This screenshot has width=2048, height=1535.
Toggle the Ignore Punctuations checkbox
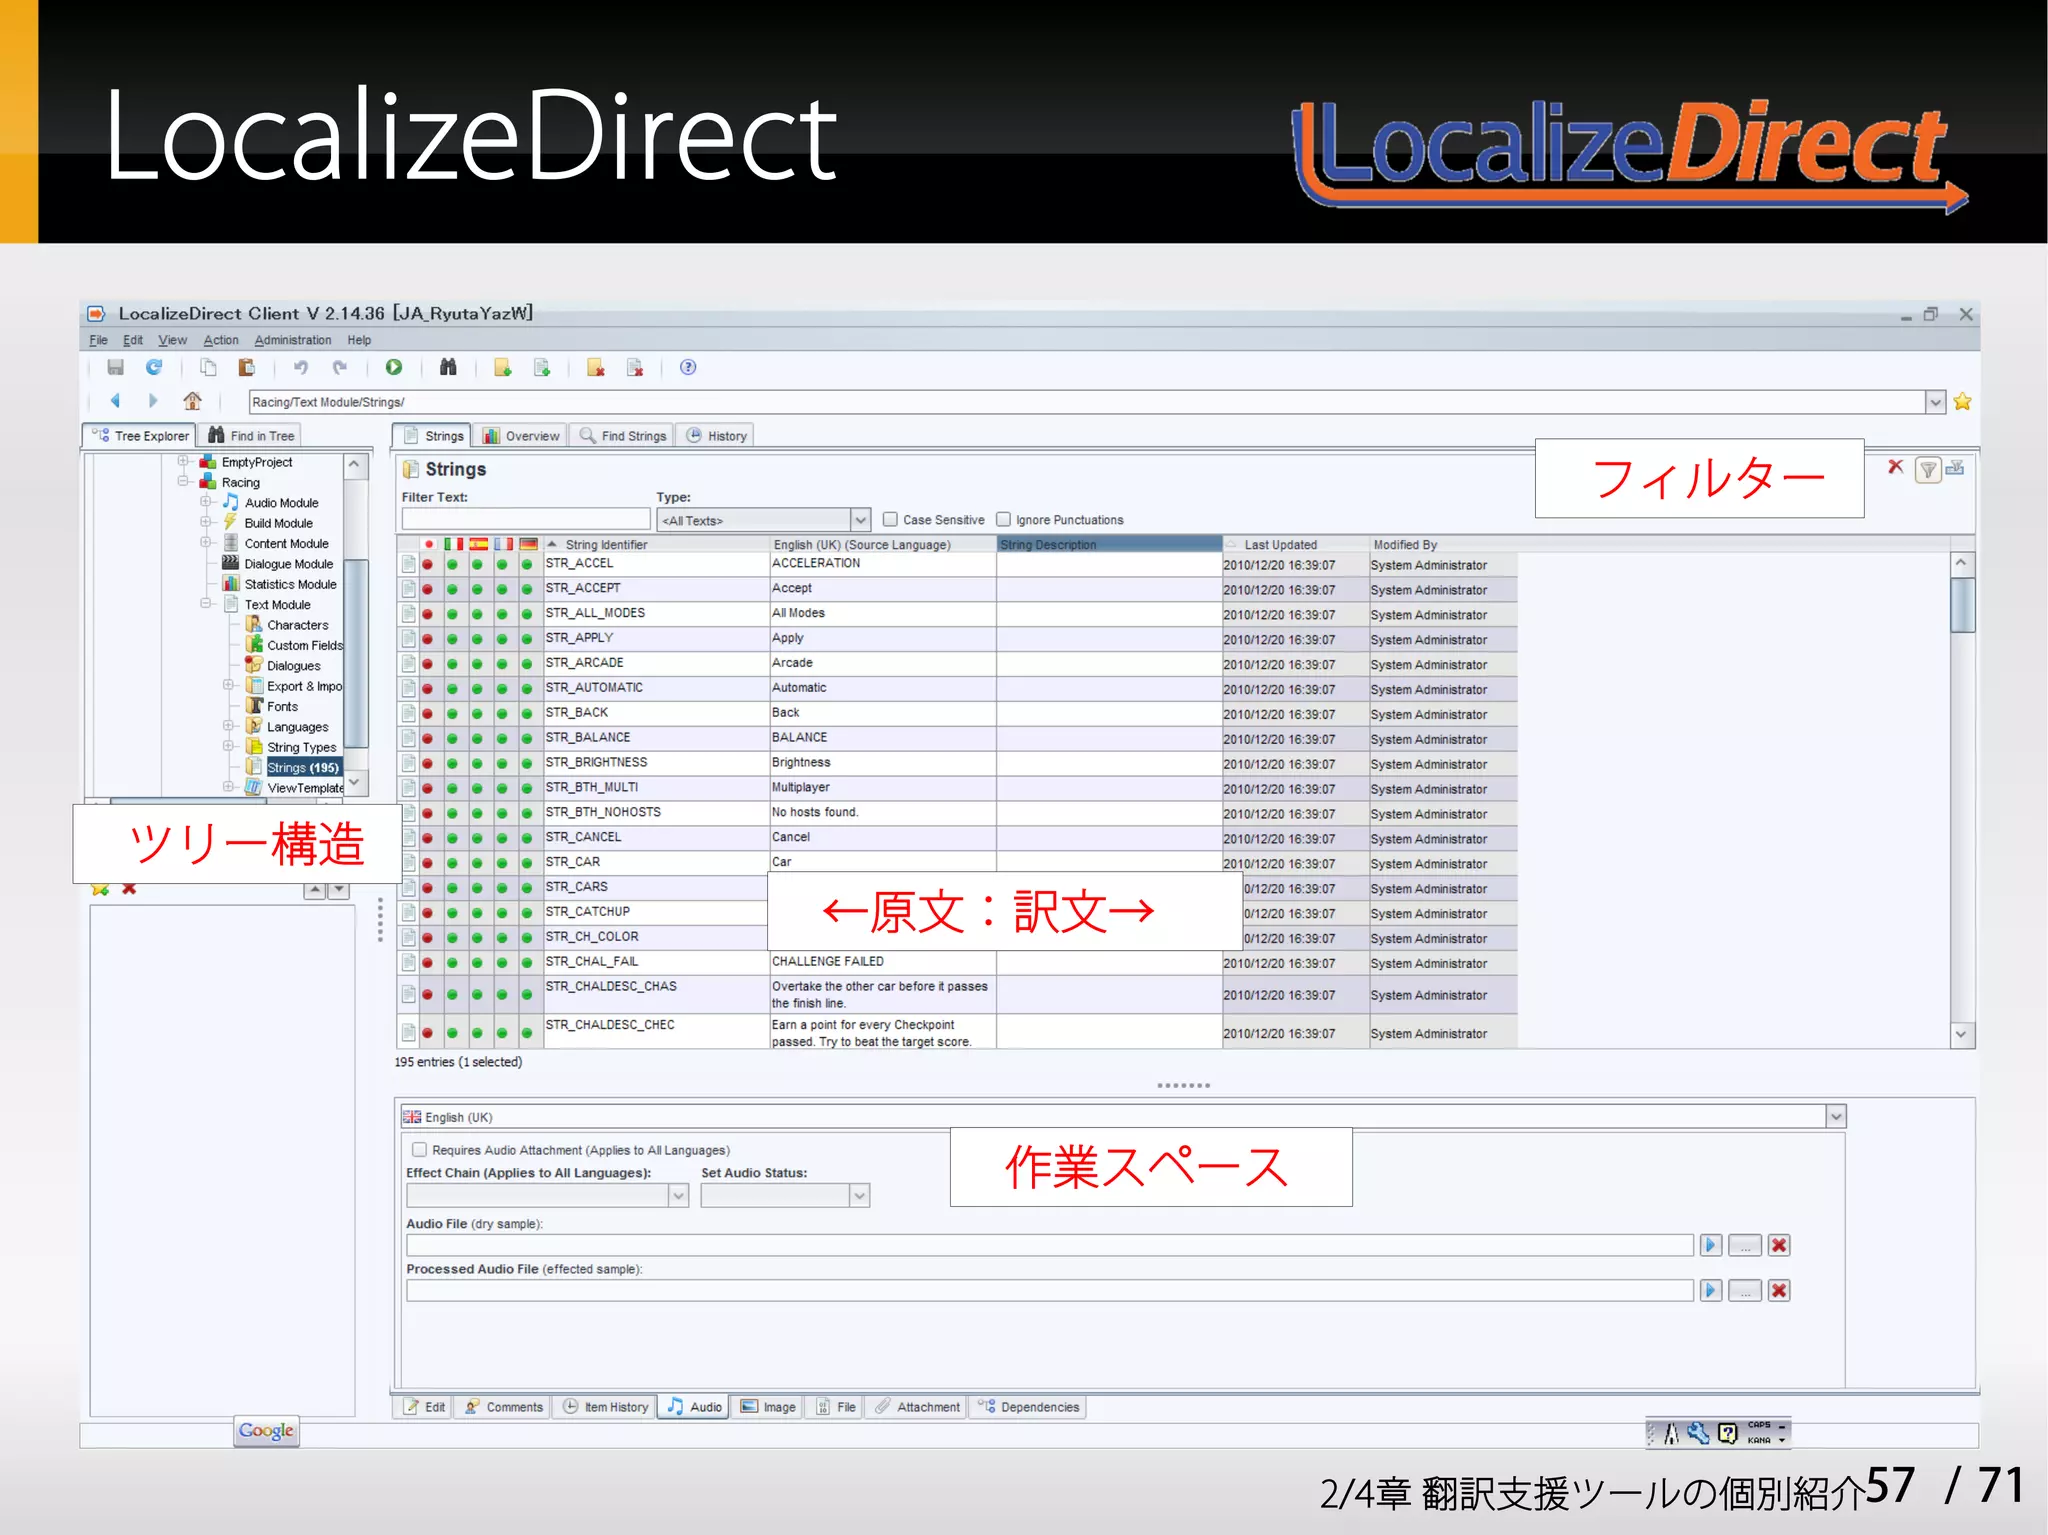pyautogui.click(x=1003, y=519)
